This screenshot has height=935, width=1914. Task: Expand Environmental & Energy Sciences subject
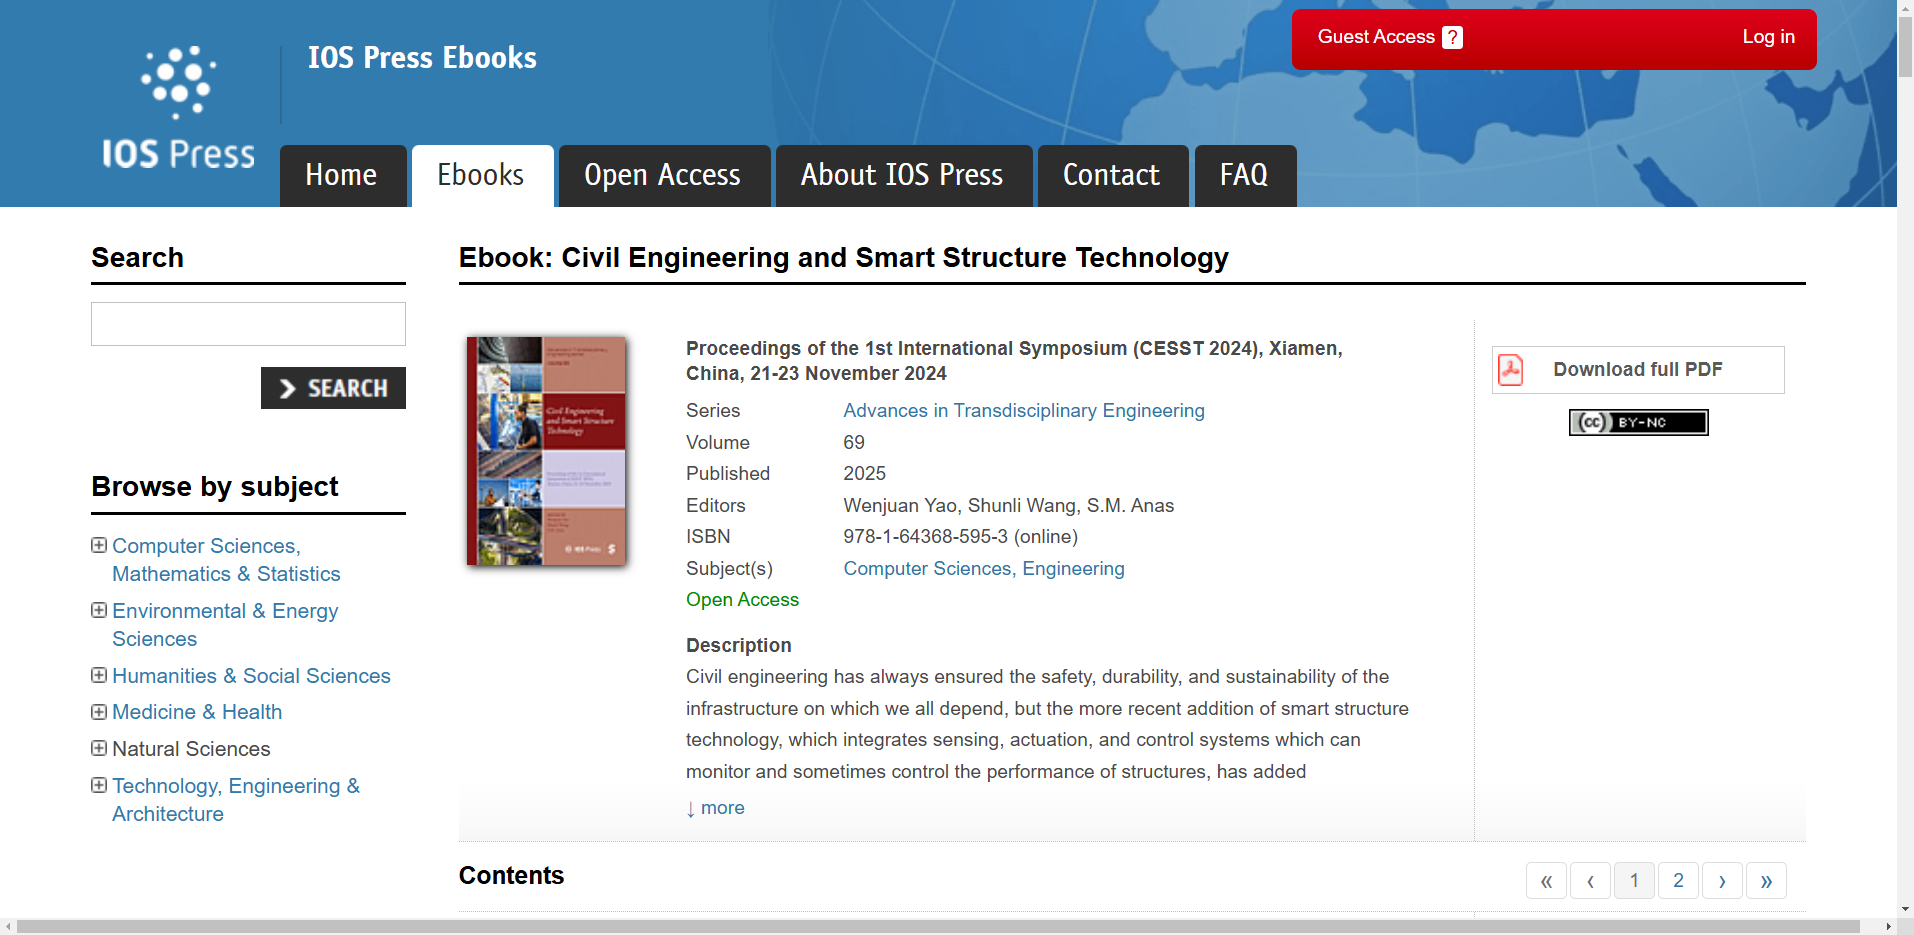pos(99,610)
